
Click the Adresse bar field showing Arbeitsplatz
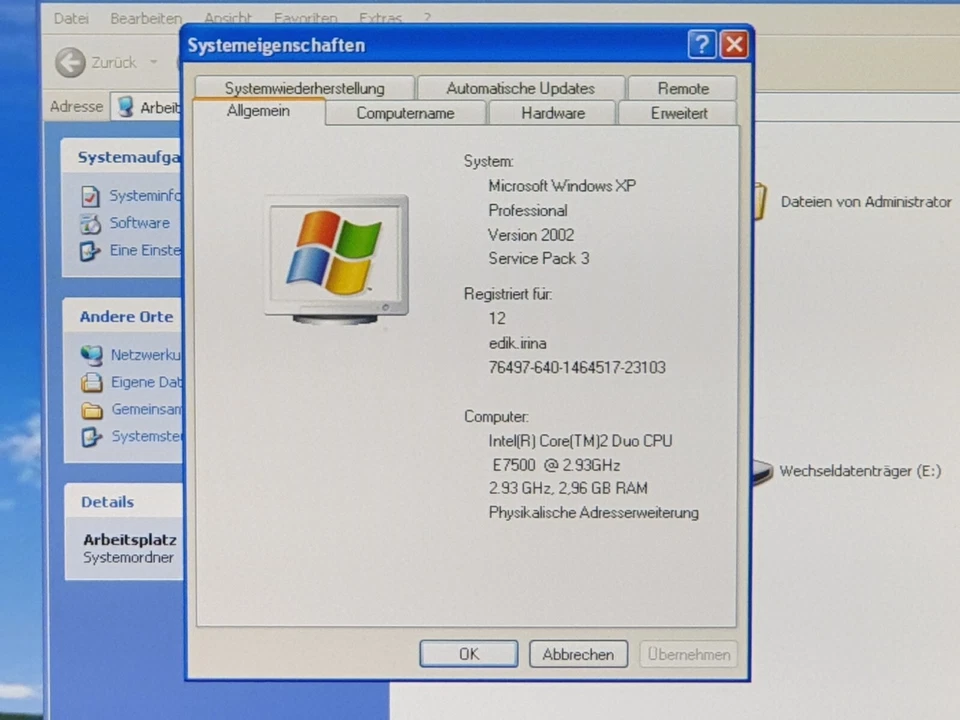click(x=147, y=107)
